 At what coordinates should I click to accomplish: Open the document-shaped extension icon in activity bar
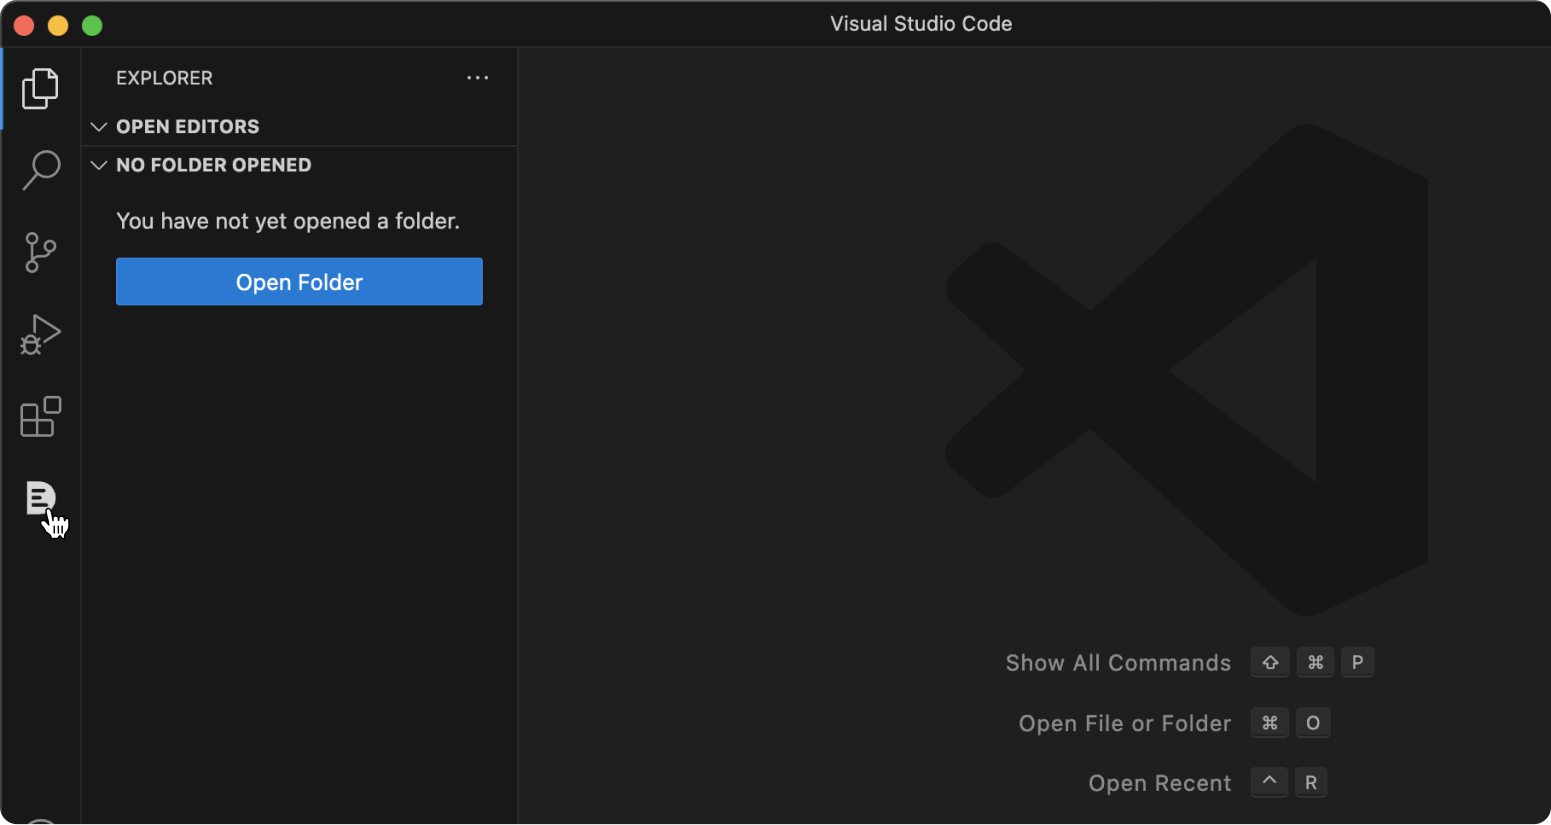[41, 498]
